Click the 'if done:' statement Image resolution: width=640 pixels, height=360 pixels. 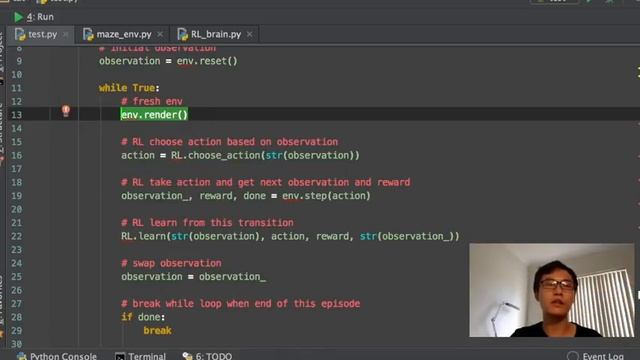click(143, 317)
